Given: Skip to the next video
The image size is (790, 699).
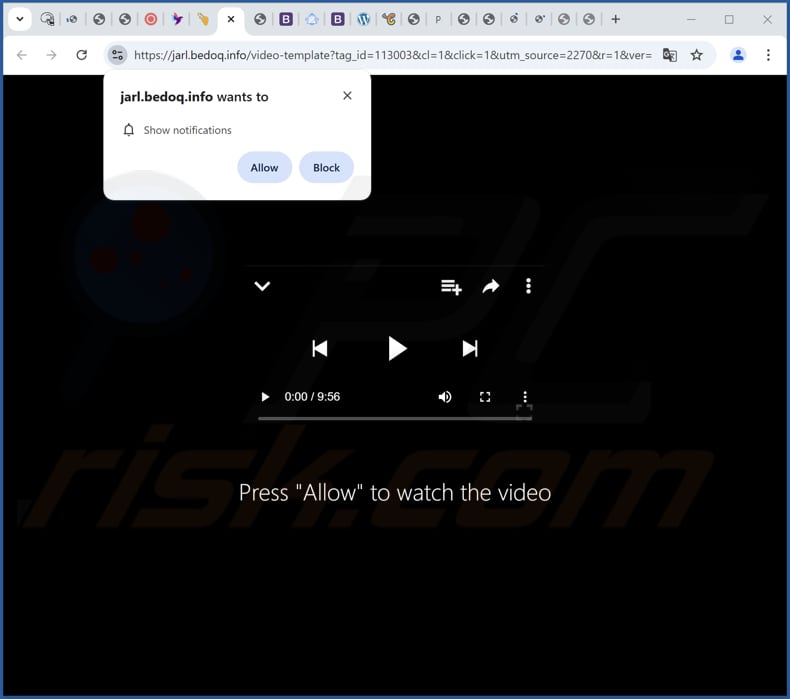Looking at the screenshot, I should pyautogui.click(x=470, y=348).
